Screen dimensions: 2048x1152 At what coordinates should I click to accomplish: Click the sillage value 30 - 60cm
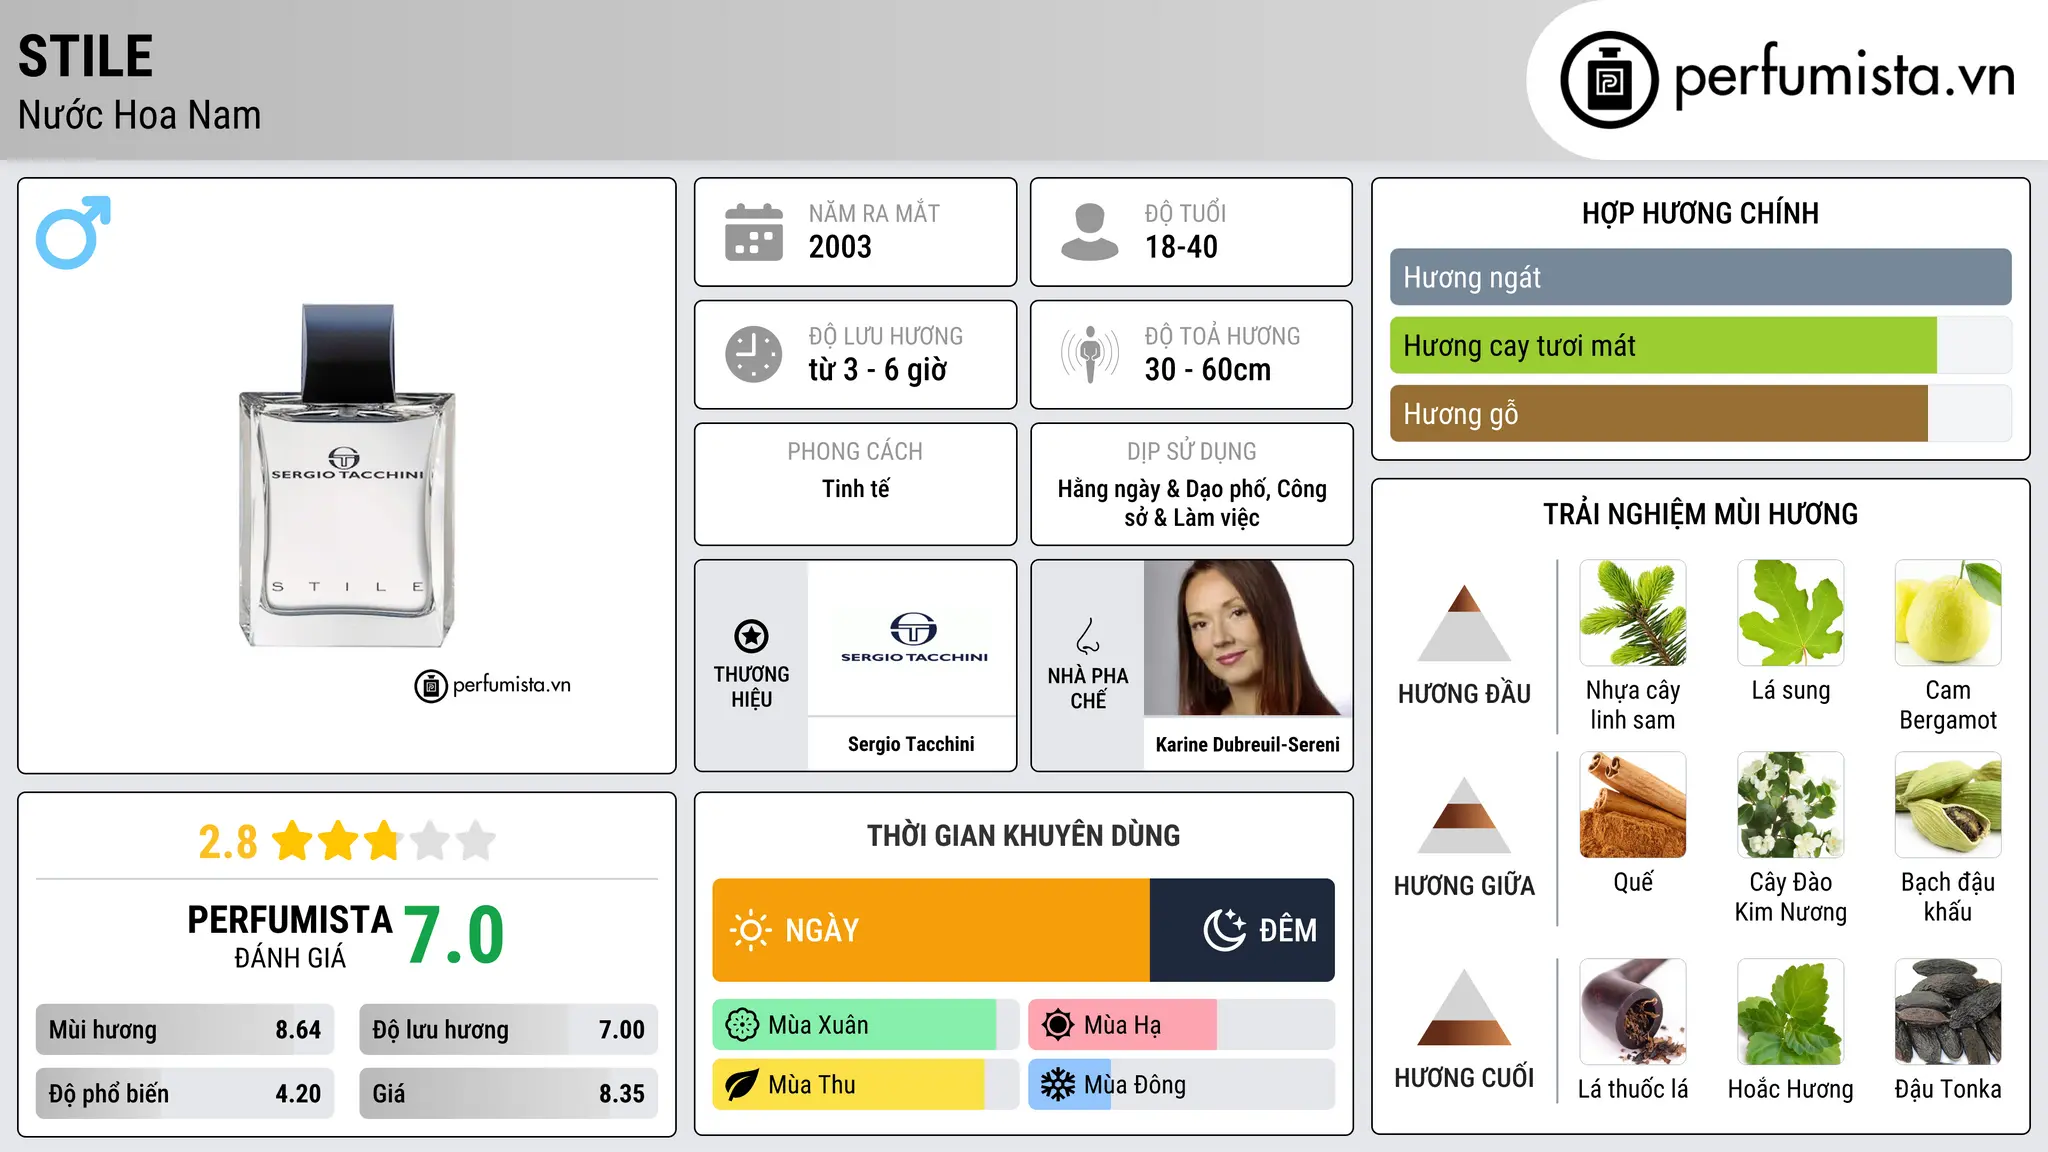click(1208, 370)
